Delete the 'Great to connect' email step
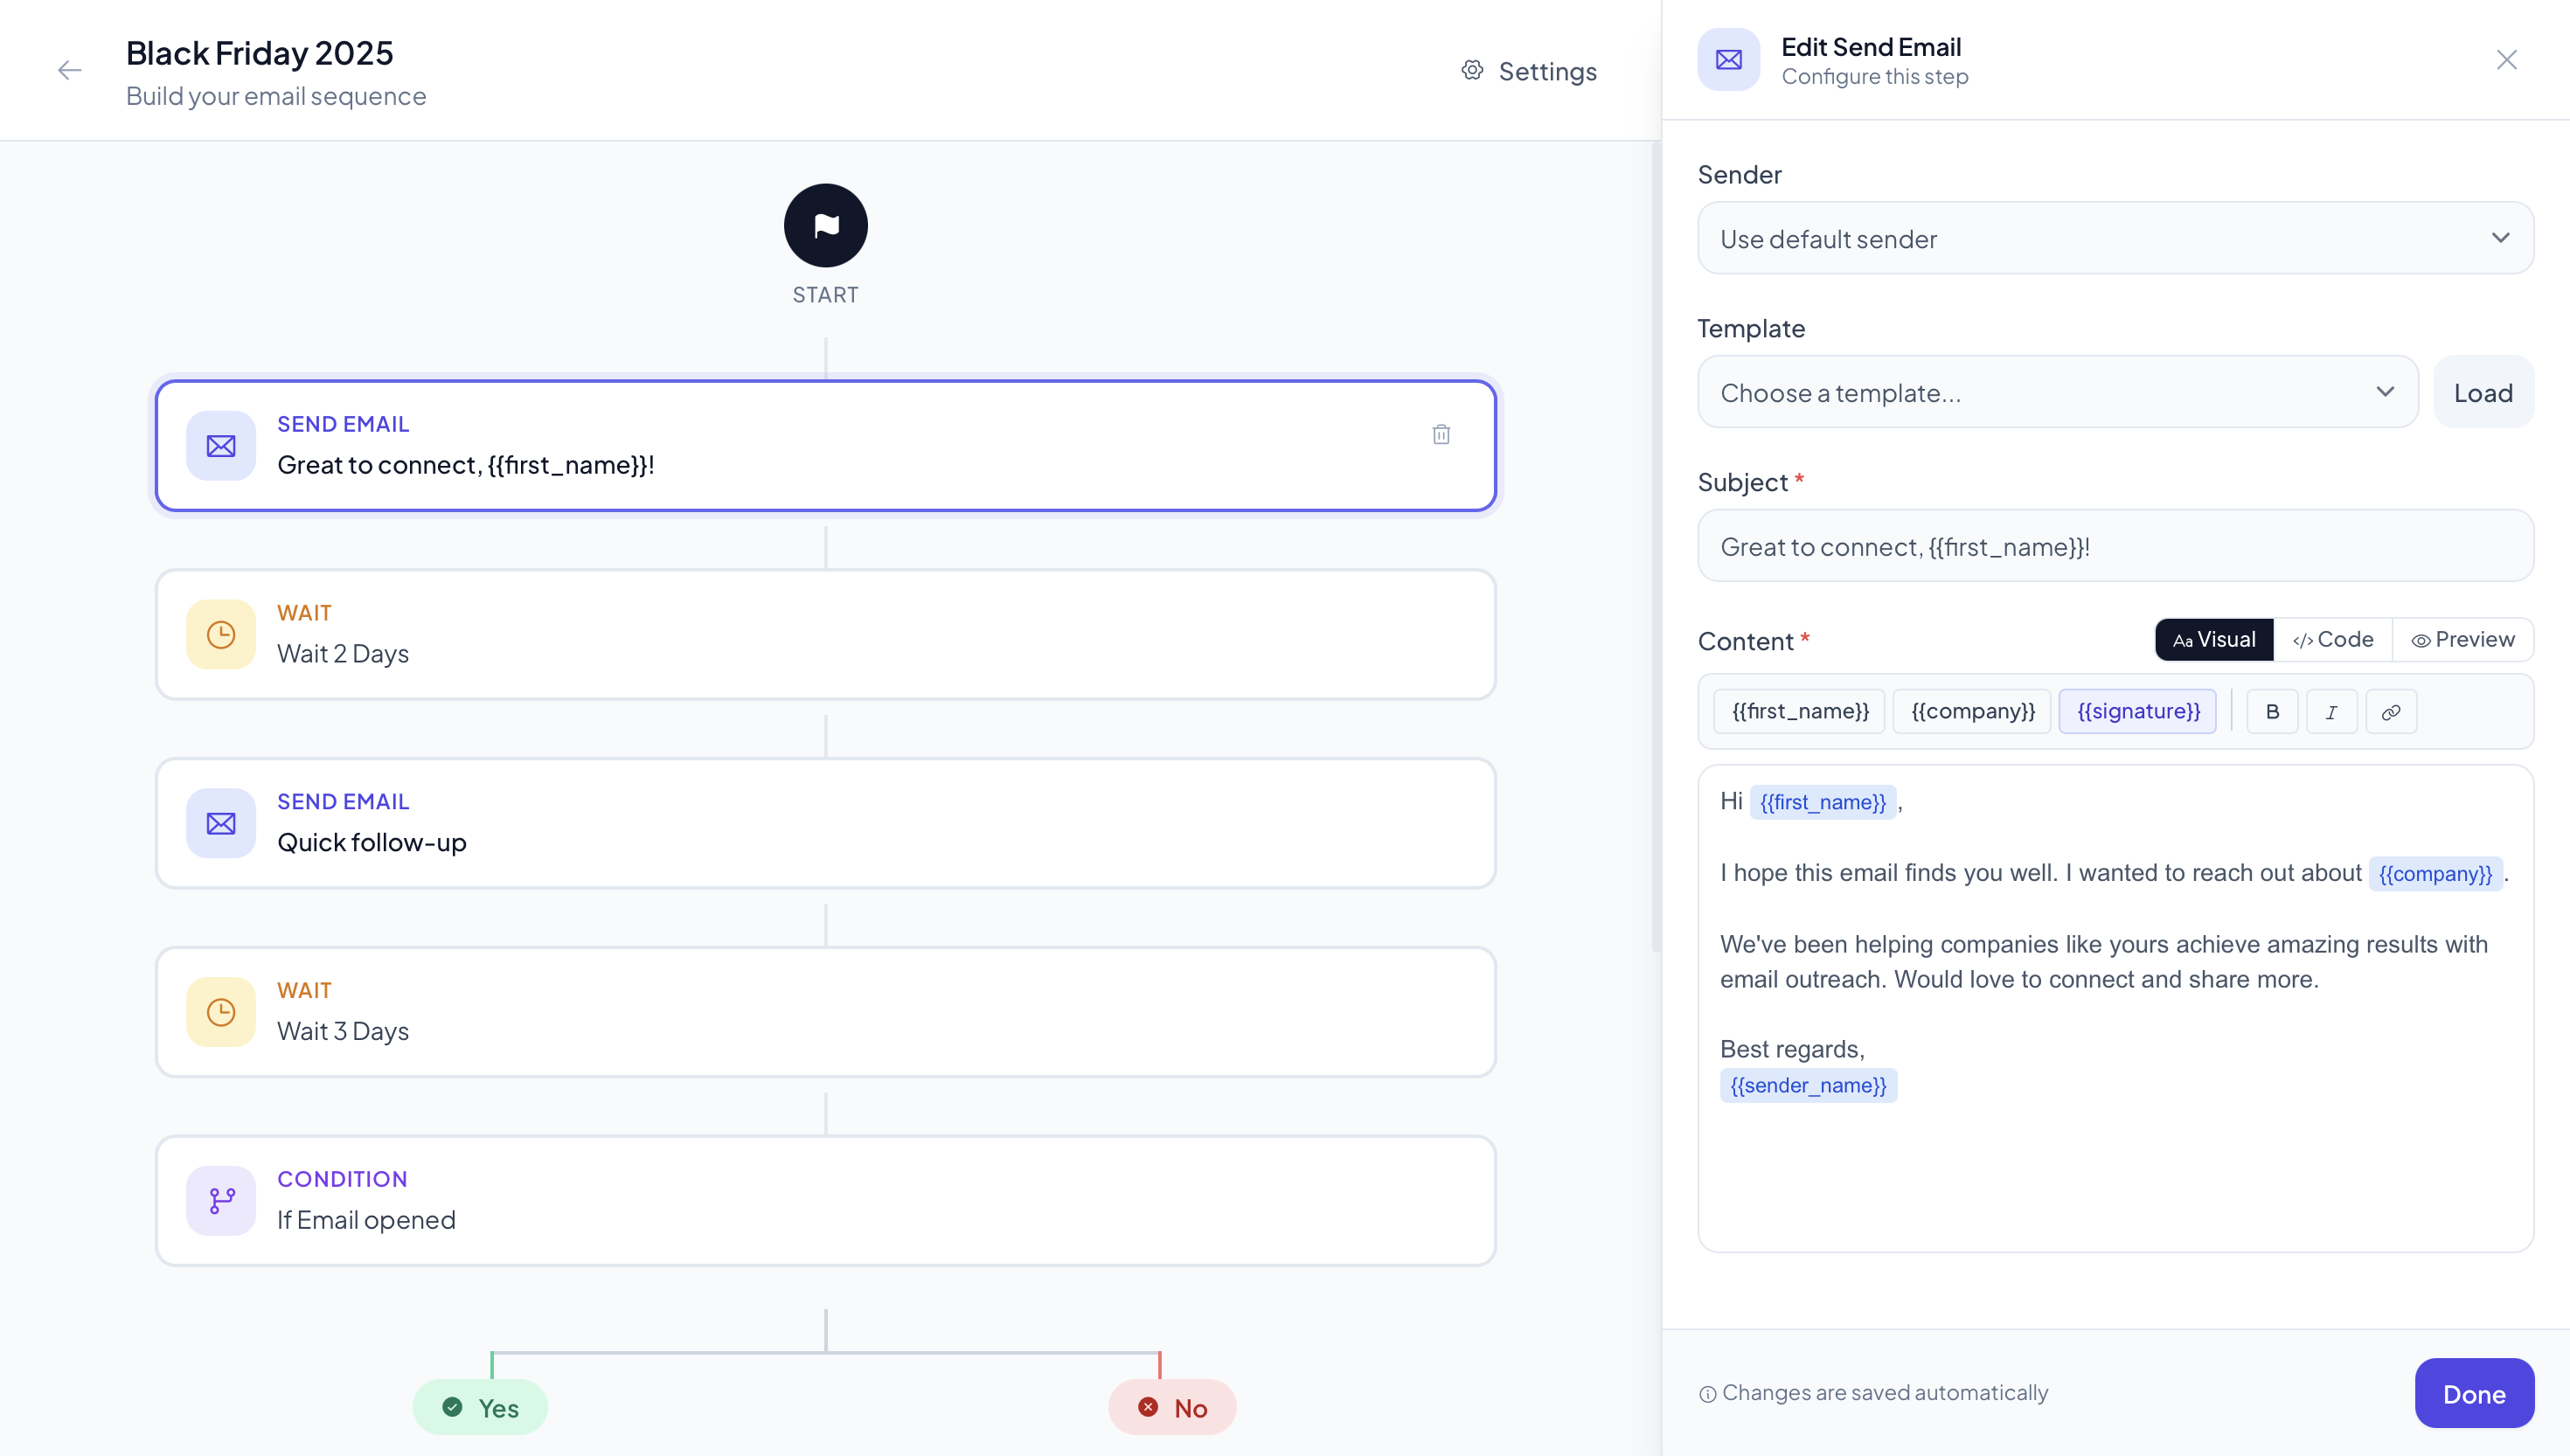This screenshot has height=1456, width=2570. coord(1440,434)
